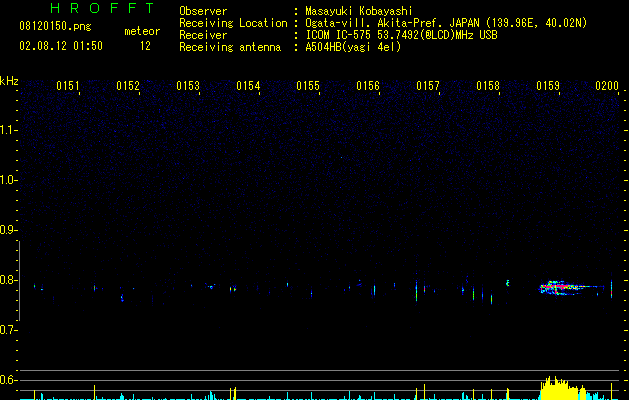Click the meteor count value 12
The height and width of the screenshot is (400, 629).
click(x=145, y=46)
